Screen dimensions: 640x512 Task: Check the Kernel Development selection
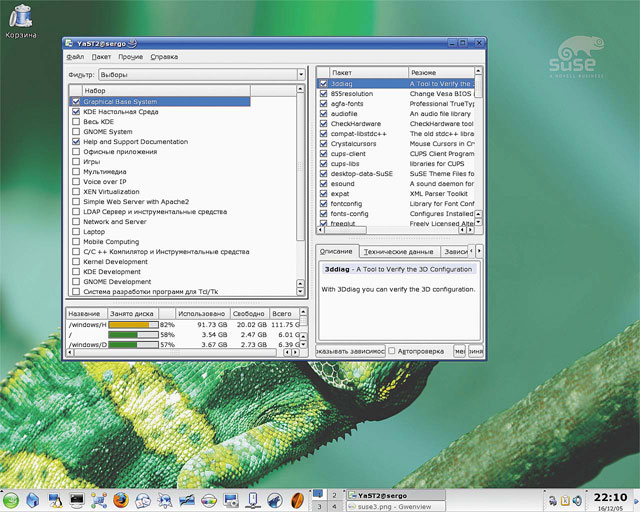click(x=76, y=261)
